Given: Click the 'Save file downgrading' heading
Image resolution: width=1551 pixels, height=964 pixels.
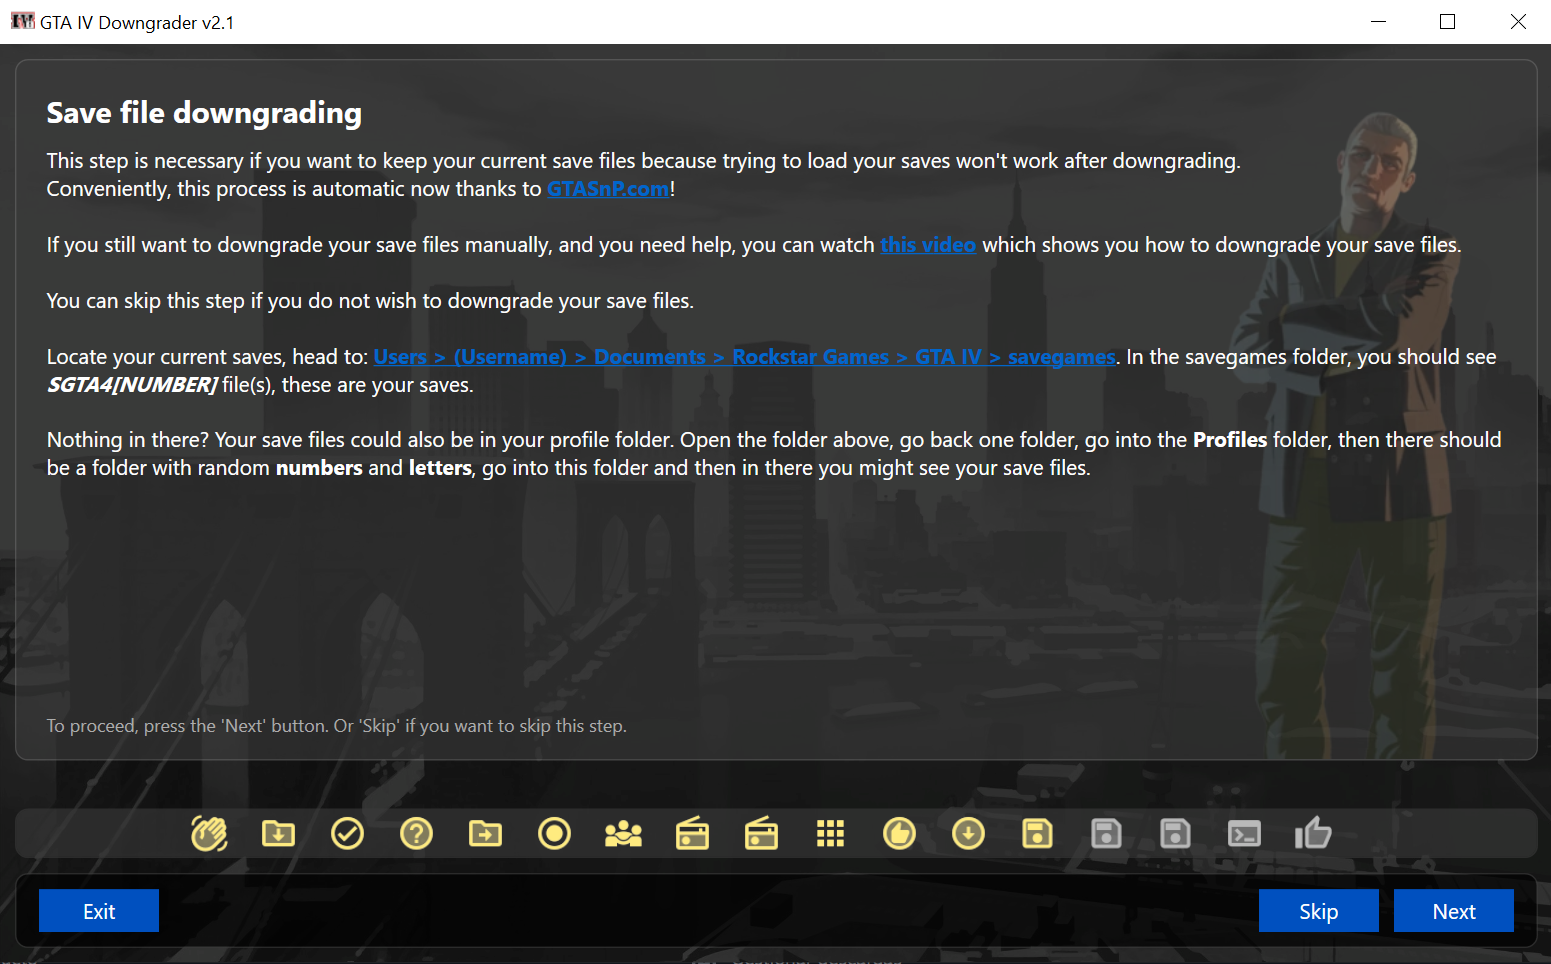Looking at the screenshot, I should click(x=204, y=113).
